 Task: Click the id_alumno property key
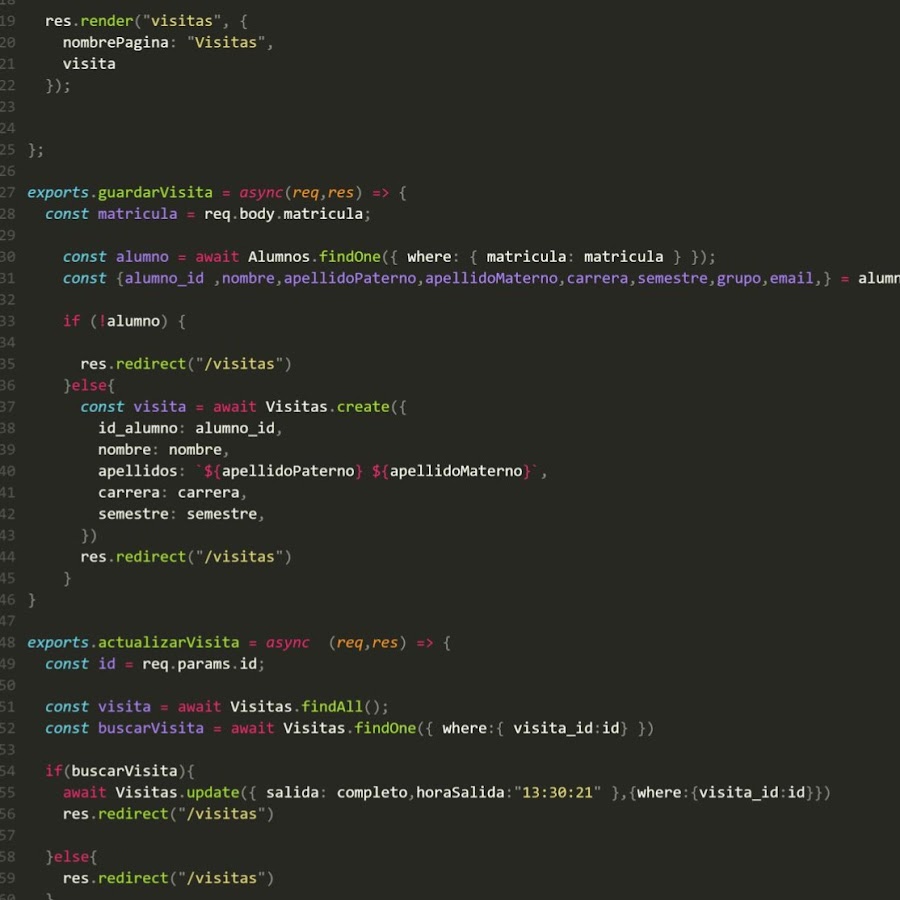pos(138,428)
